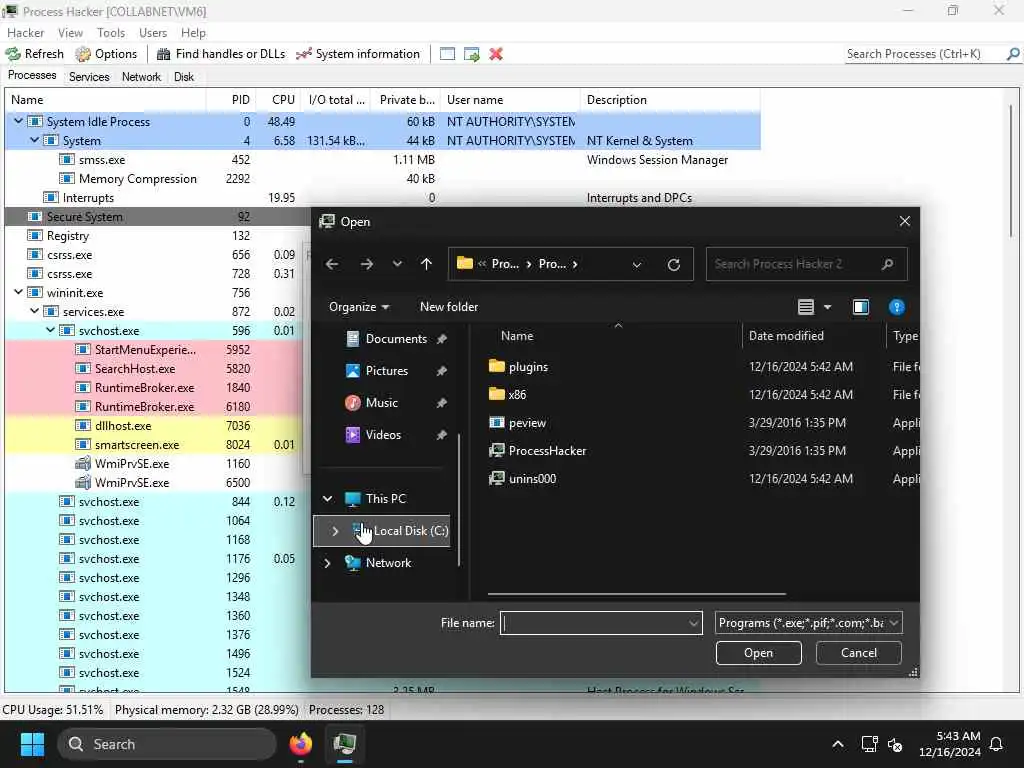This screenshot has height=768, width=1024.
Task: Sort by the PID column header
Action: pos(231,100)
